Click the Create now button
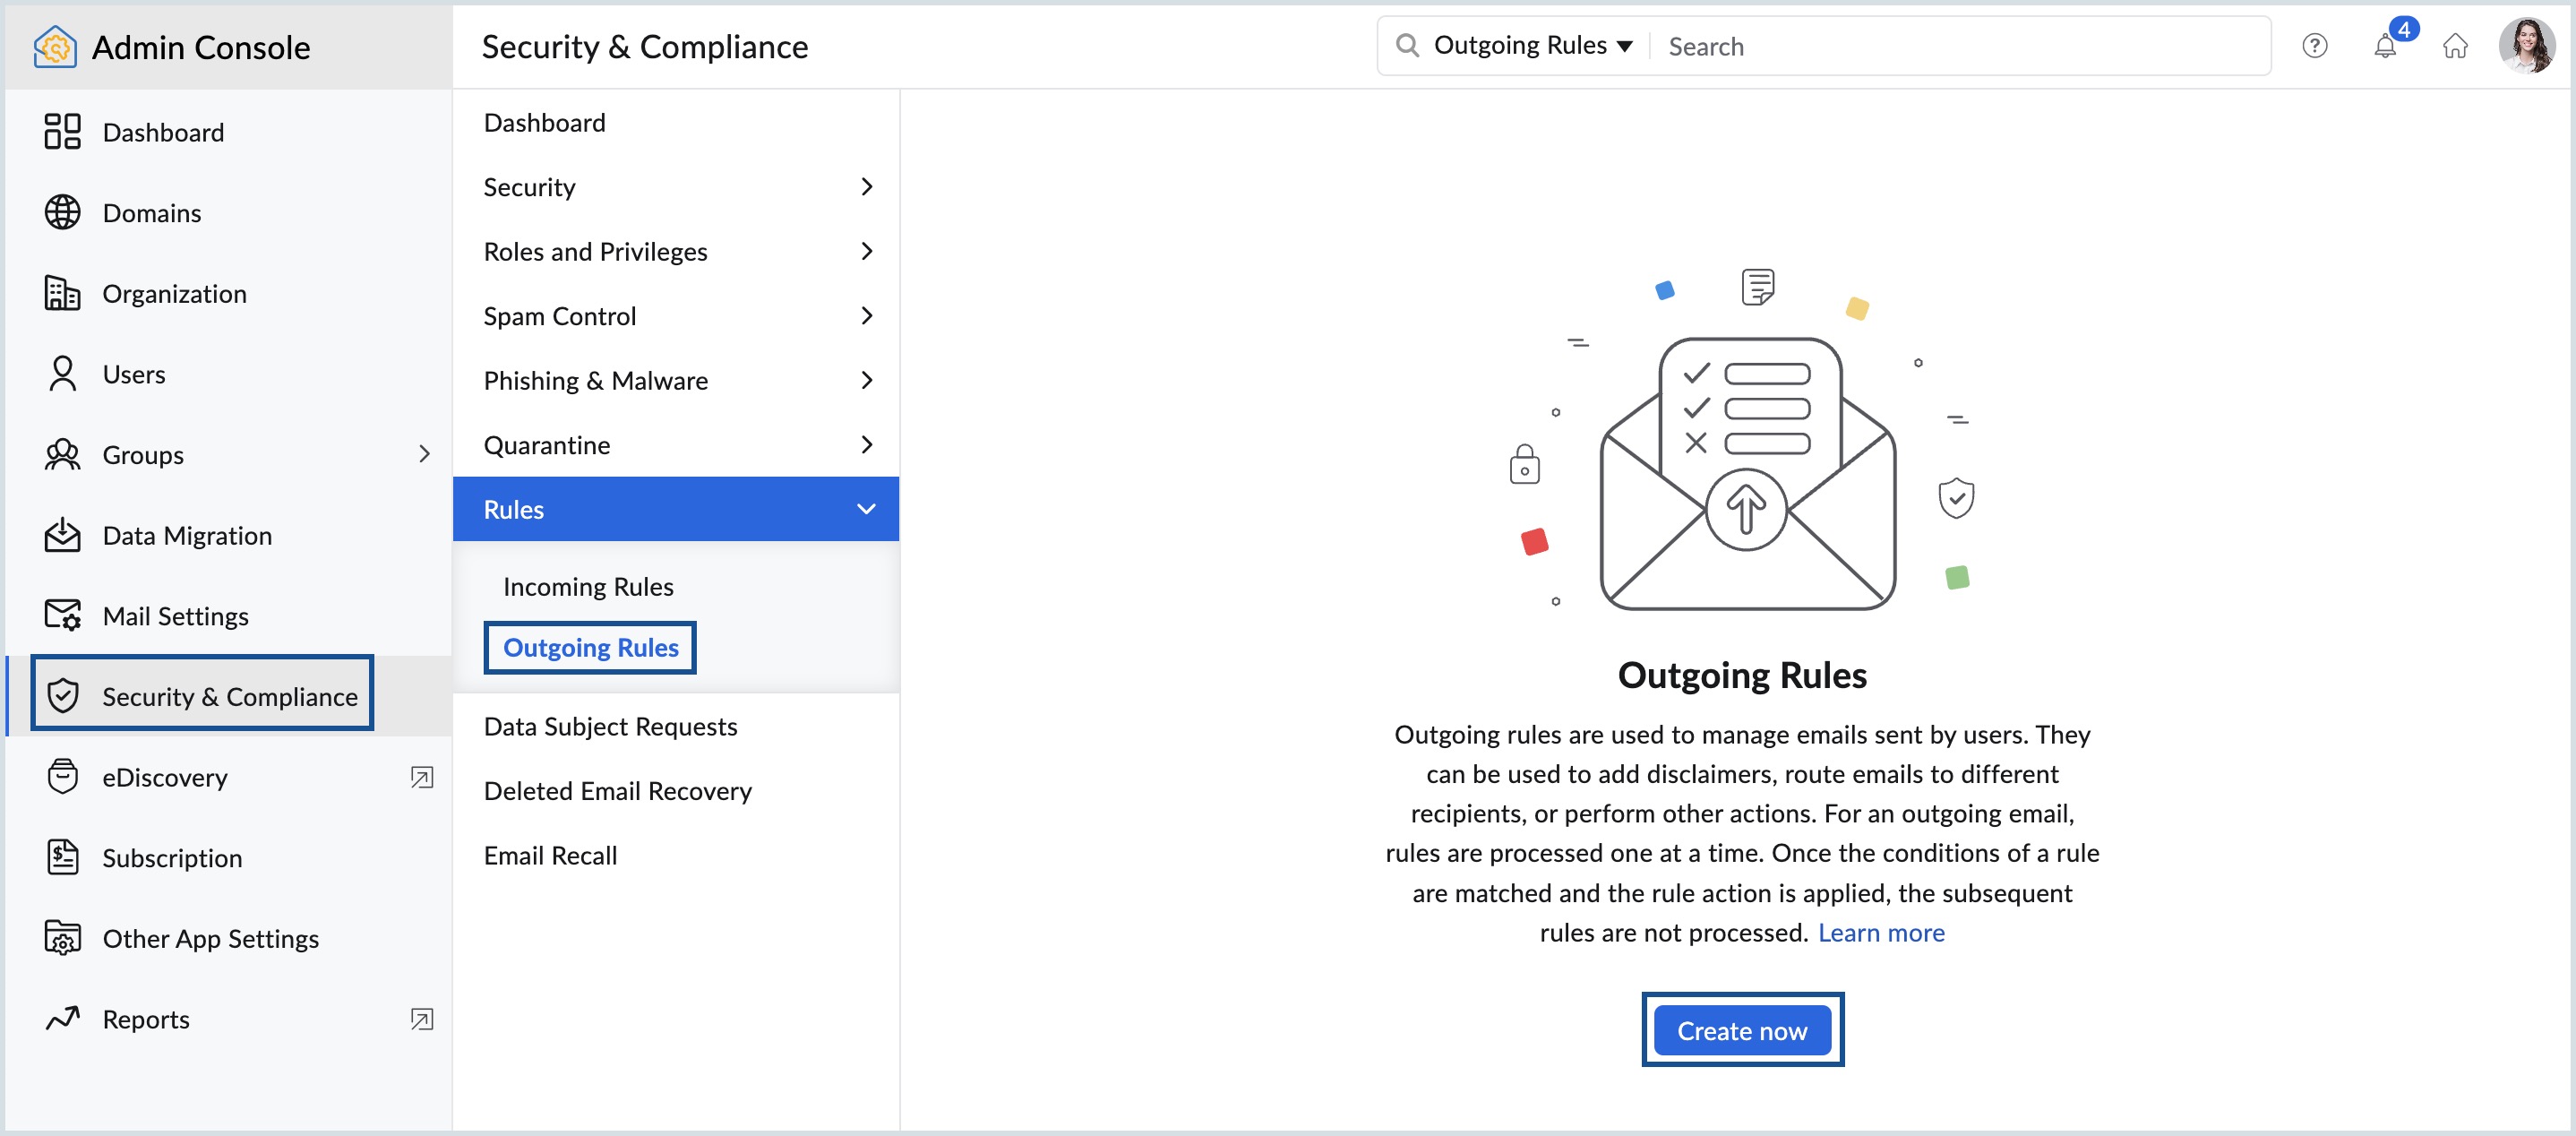 (x=1741, y=1030)
